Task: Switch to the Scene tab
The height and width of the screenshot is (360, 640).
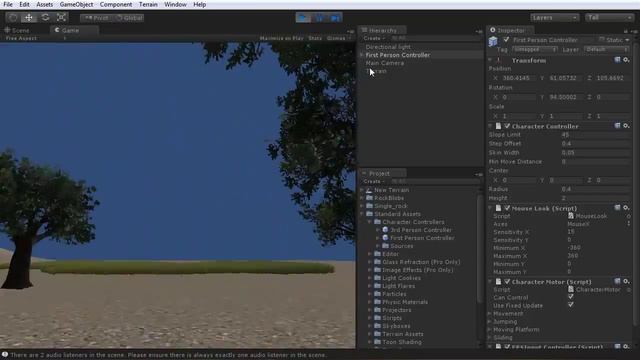Action: click(17, 30)
